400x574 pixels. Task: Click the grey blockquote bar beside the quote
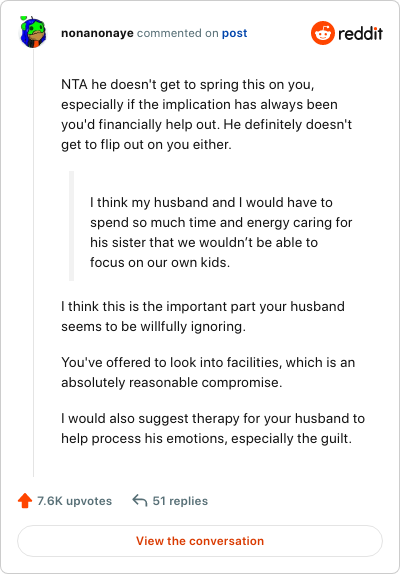[x=71, y=226]
